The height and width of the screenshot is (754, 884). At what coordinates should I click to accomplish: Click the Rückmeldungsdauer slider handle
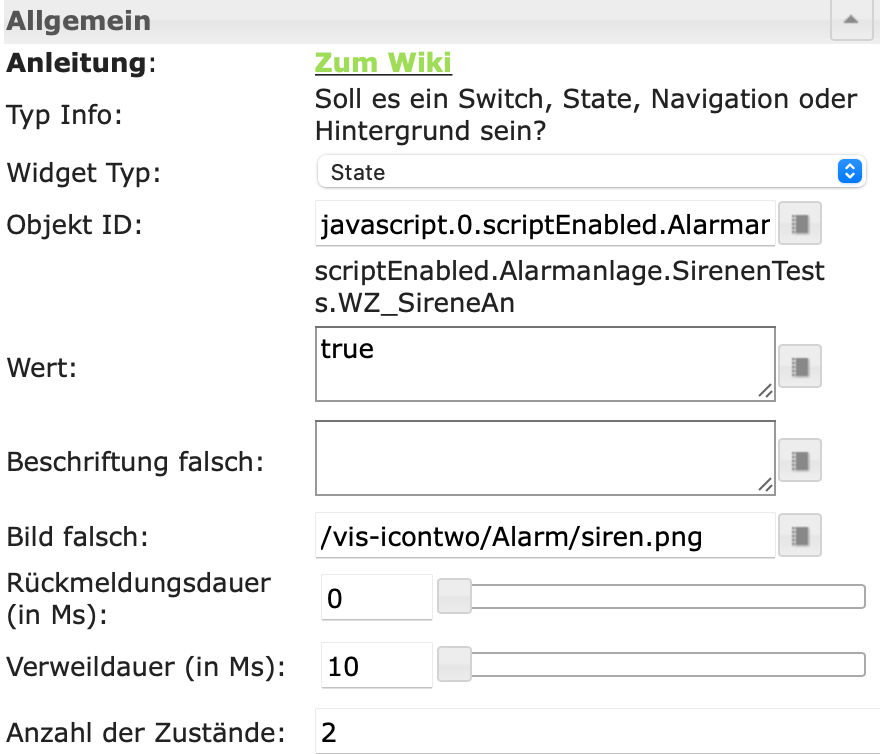tap(456, 598)
